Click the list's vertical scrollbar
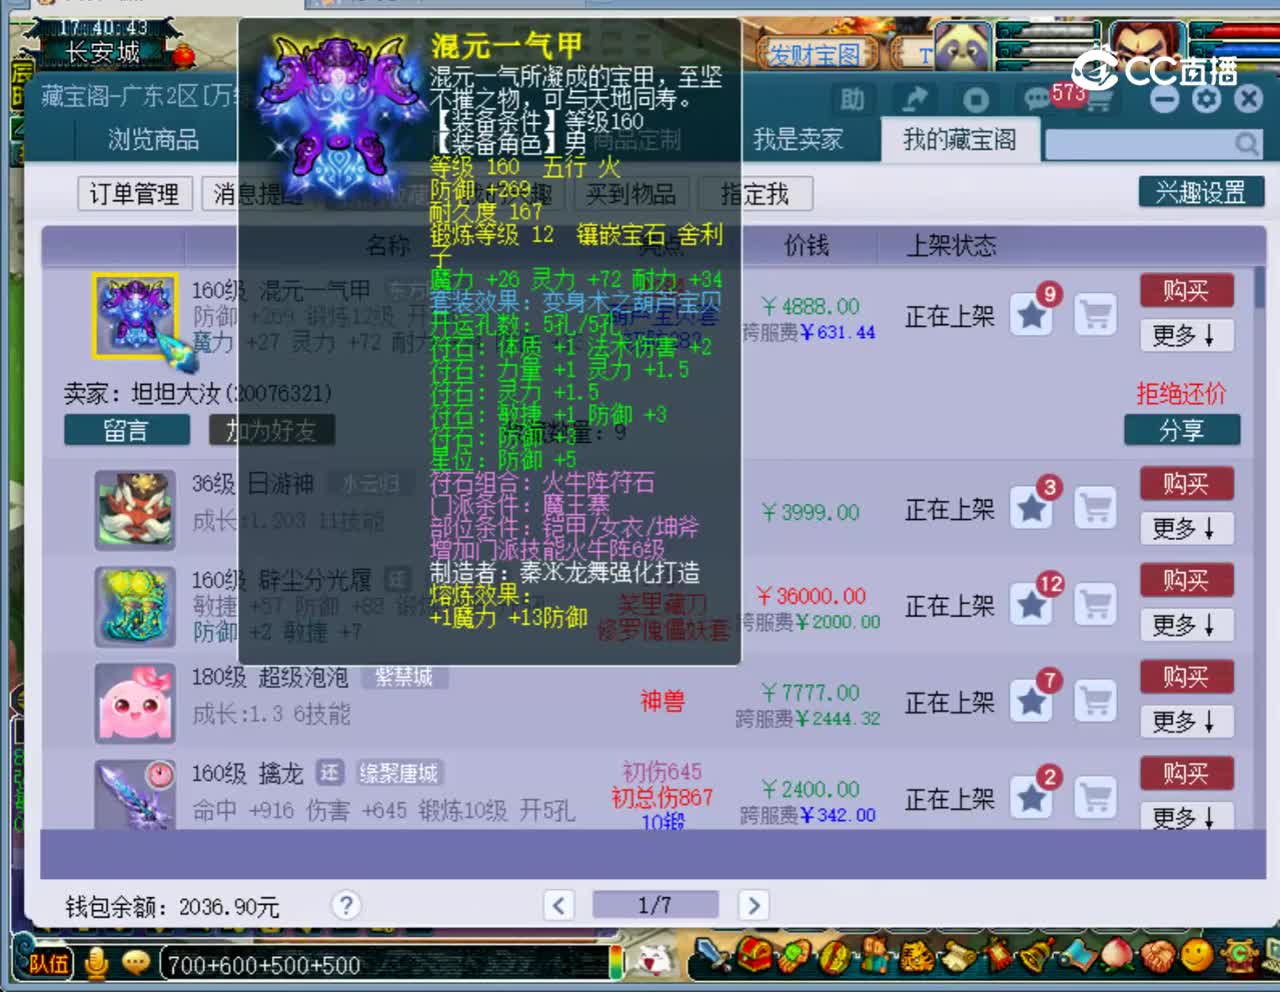This screenshot has width=1280, height=992. point(1258,288)
